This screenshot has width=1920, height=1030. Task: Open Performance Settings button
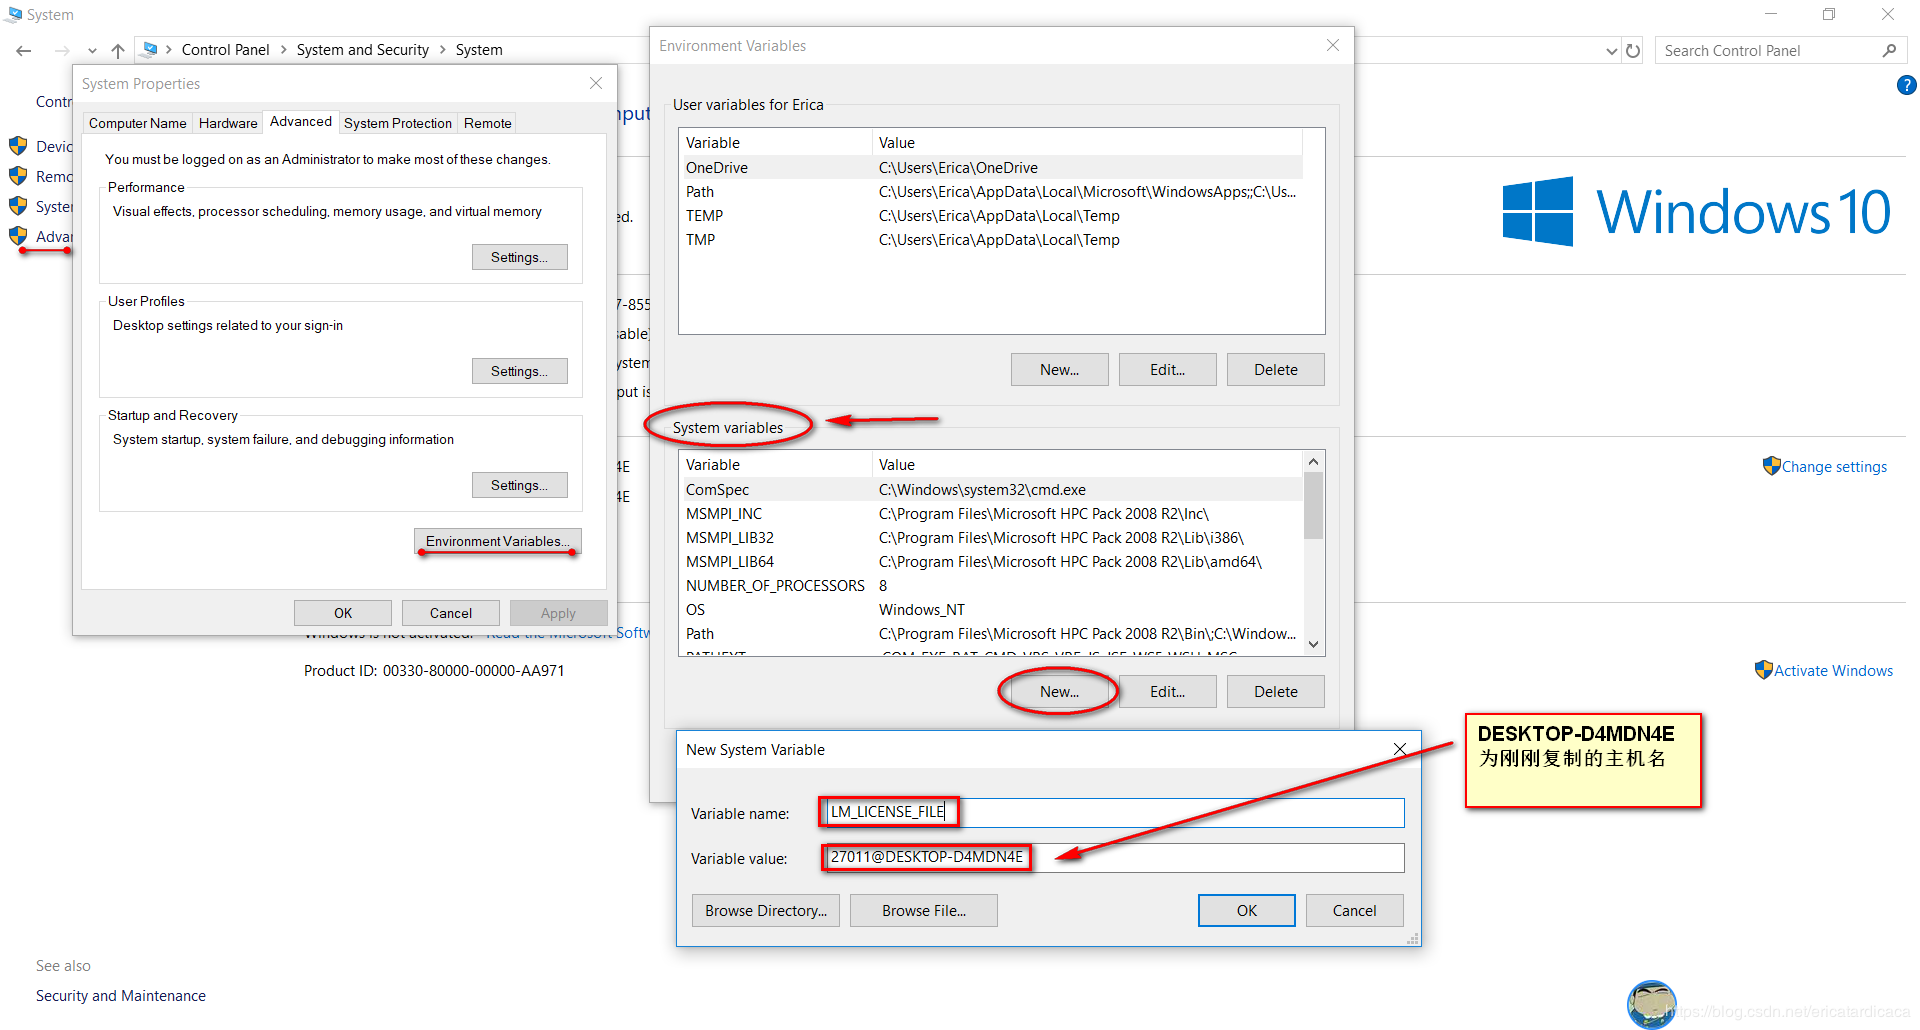[x=520, y=257]
